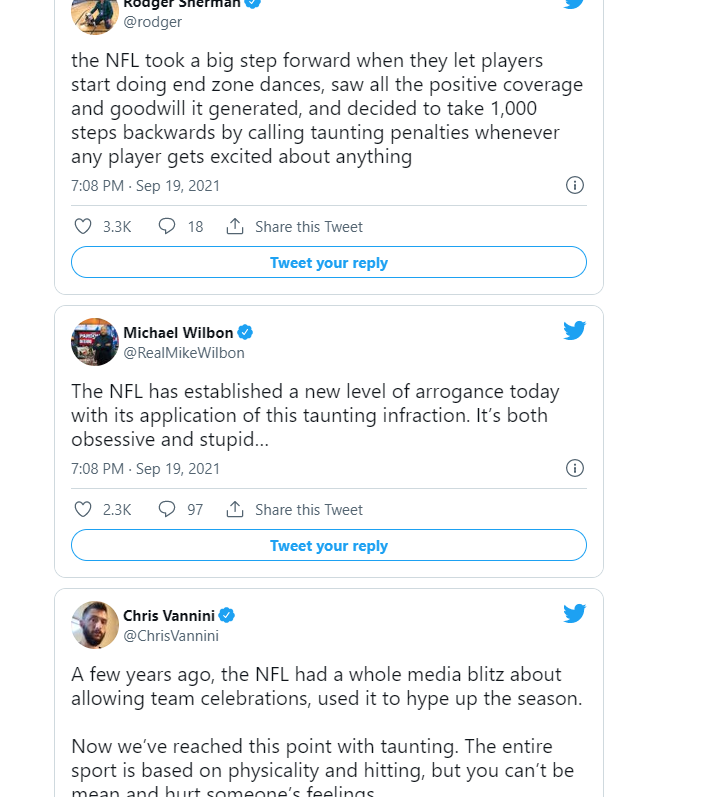Click the Twitter bird icon on Michael Wilbon's tweet

tap(574, 331)
